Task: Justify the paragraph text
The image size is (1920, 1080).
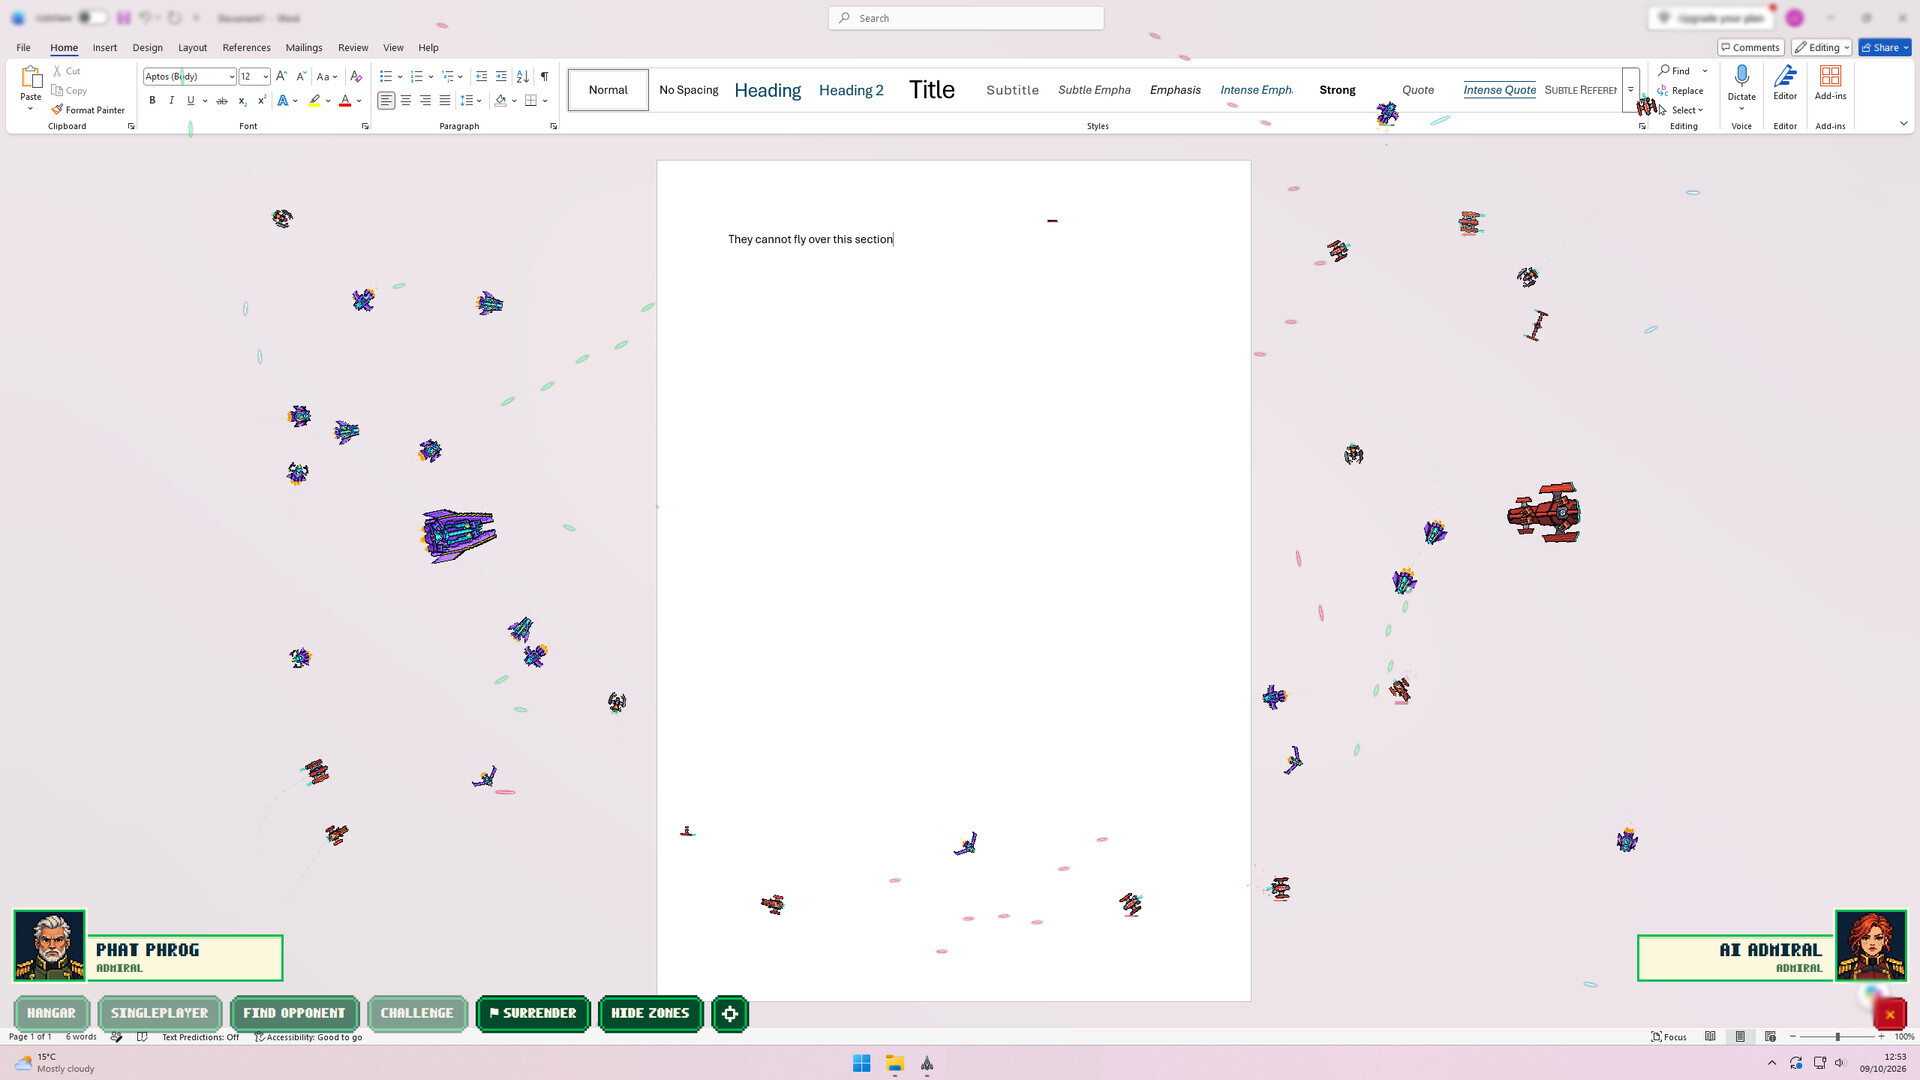Action: coord(445,100)
